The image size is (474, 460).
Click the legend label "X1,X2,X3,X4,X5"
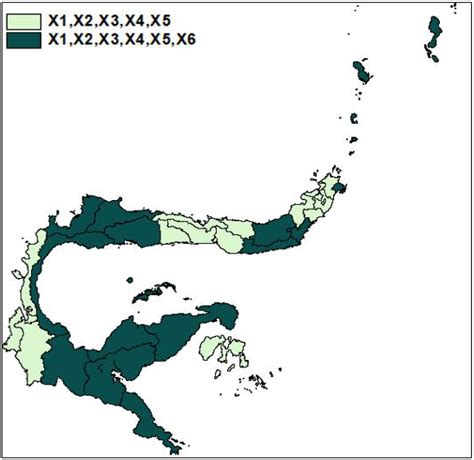(x=109, y=21)
